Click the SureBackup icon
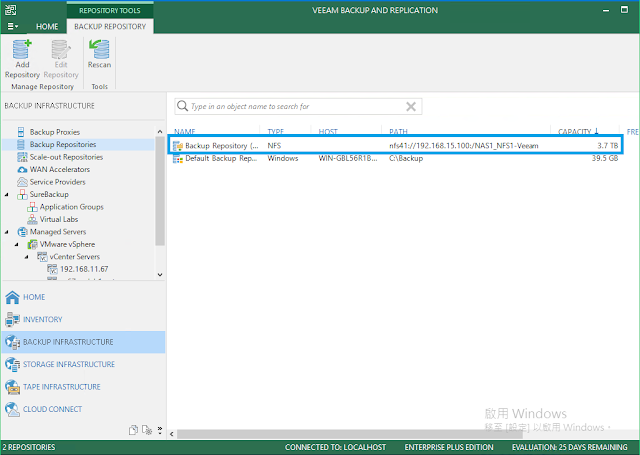This screenshot has width=640, height=455. [22, 194]
